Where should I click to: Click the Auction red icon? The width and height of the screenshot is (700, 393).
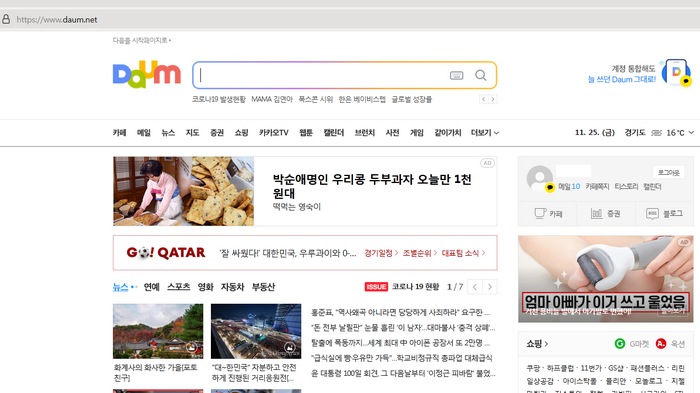pyautogui.click(x=661, y=343)
